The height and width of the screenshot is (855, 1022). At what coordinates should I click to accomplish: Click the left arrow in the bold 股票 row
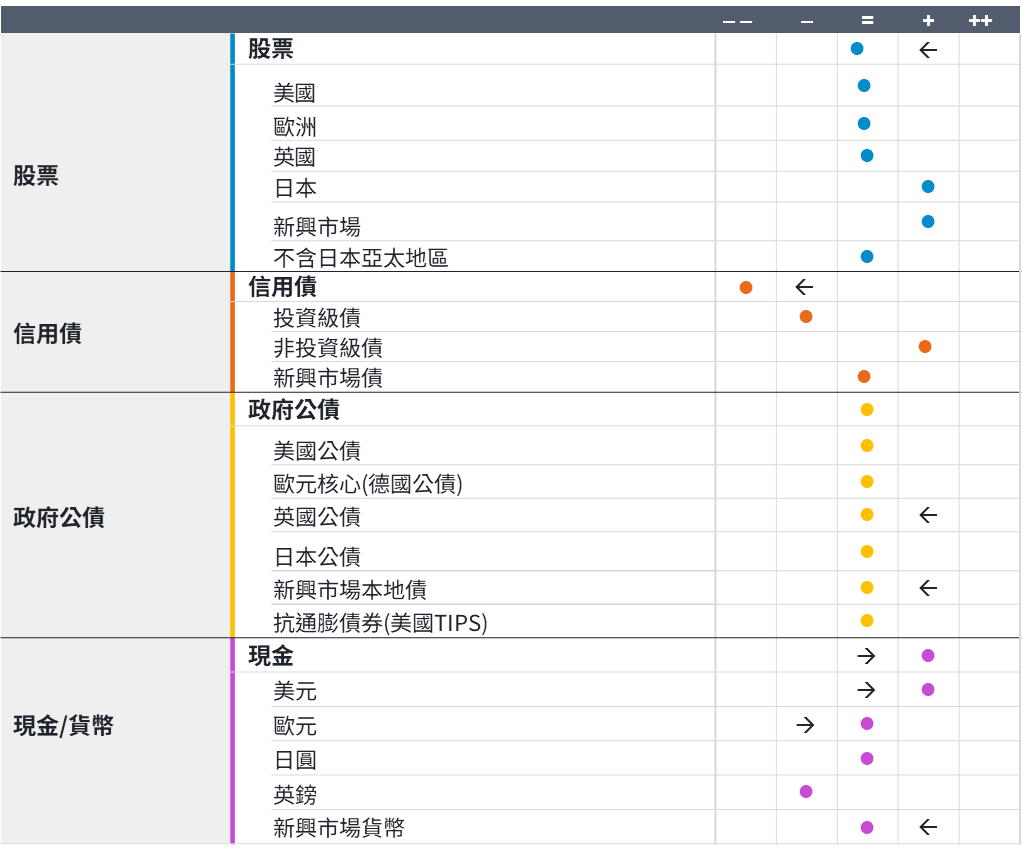[x=927, y=50]
